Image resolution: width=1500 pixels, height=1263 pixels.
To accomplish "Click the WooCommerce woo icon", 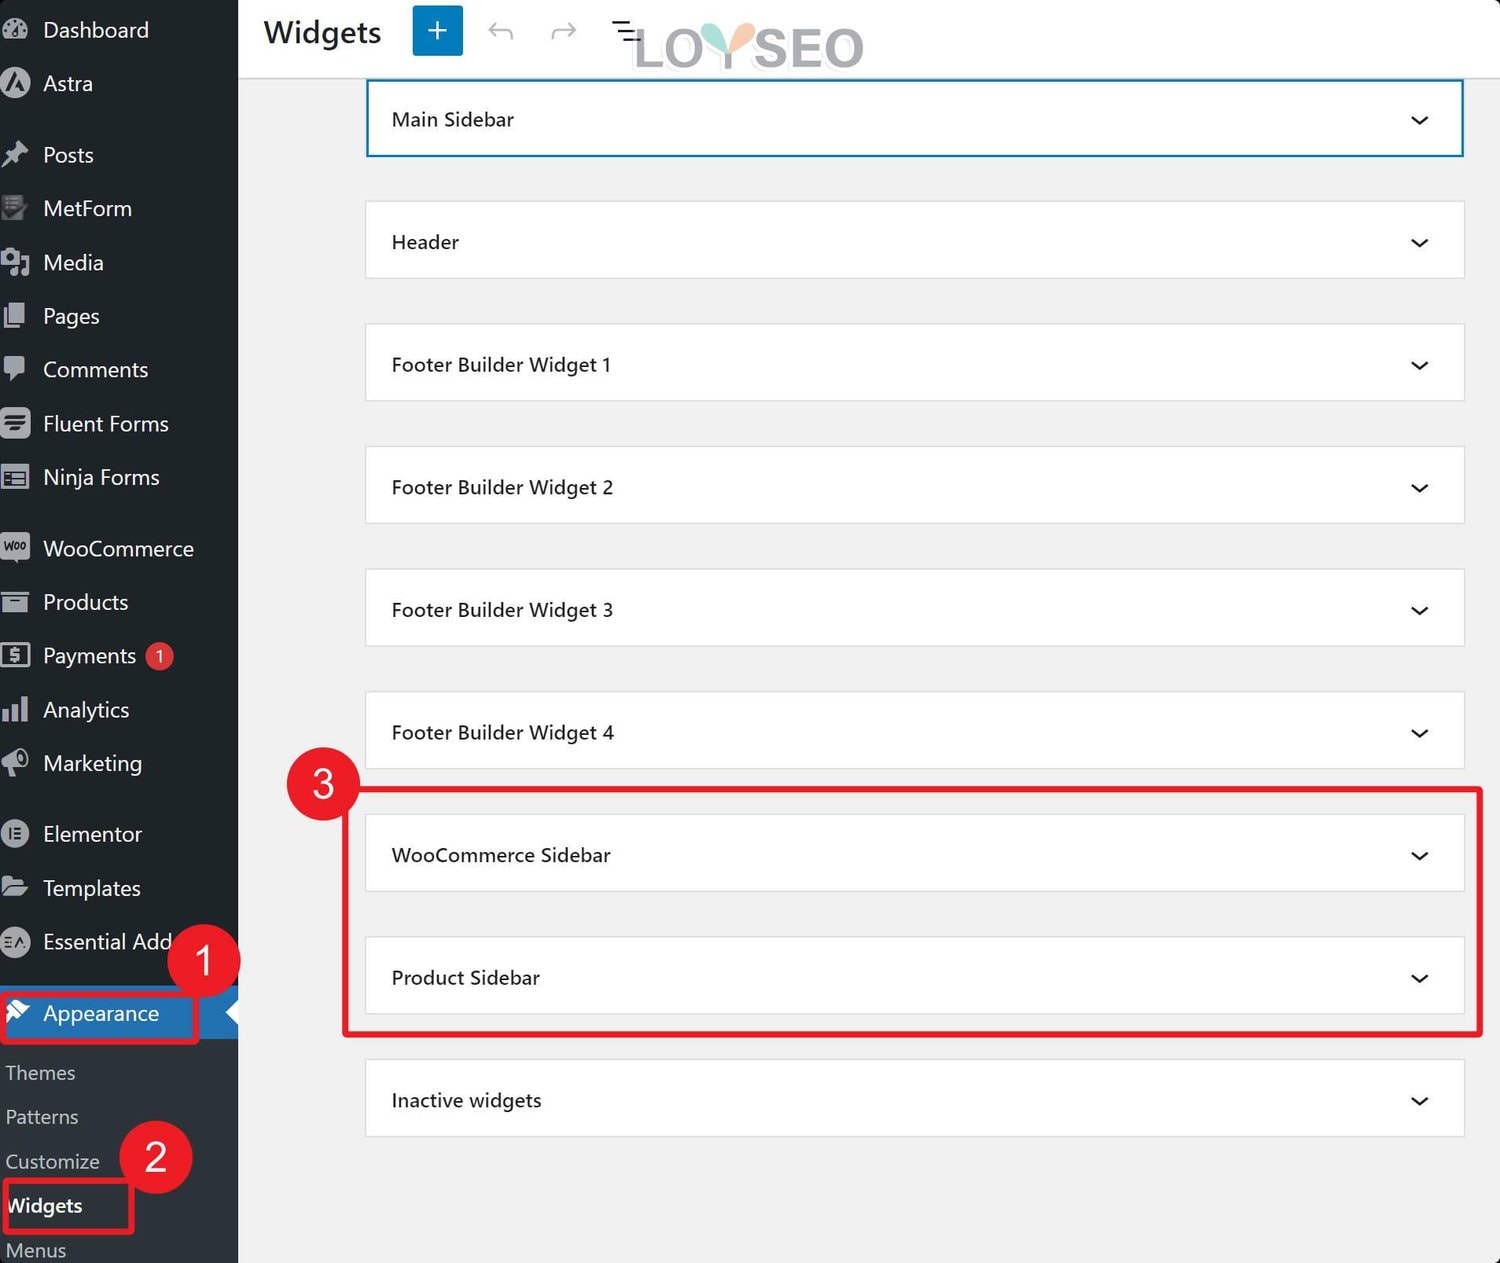I will 14,546.
